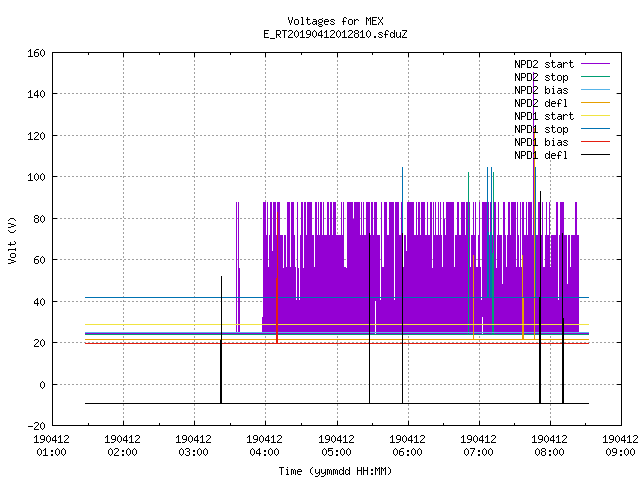
Task: Click the 'NPD2 start' legend label
Action: tap(544, 64)
